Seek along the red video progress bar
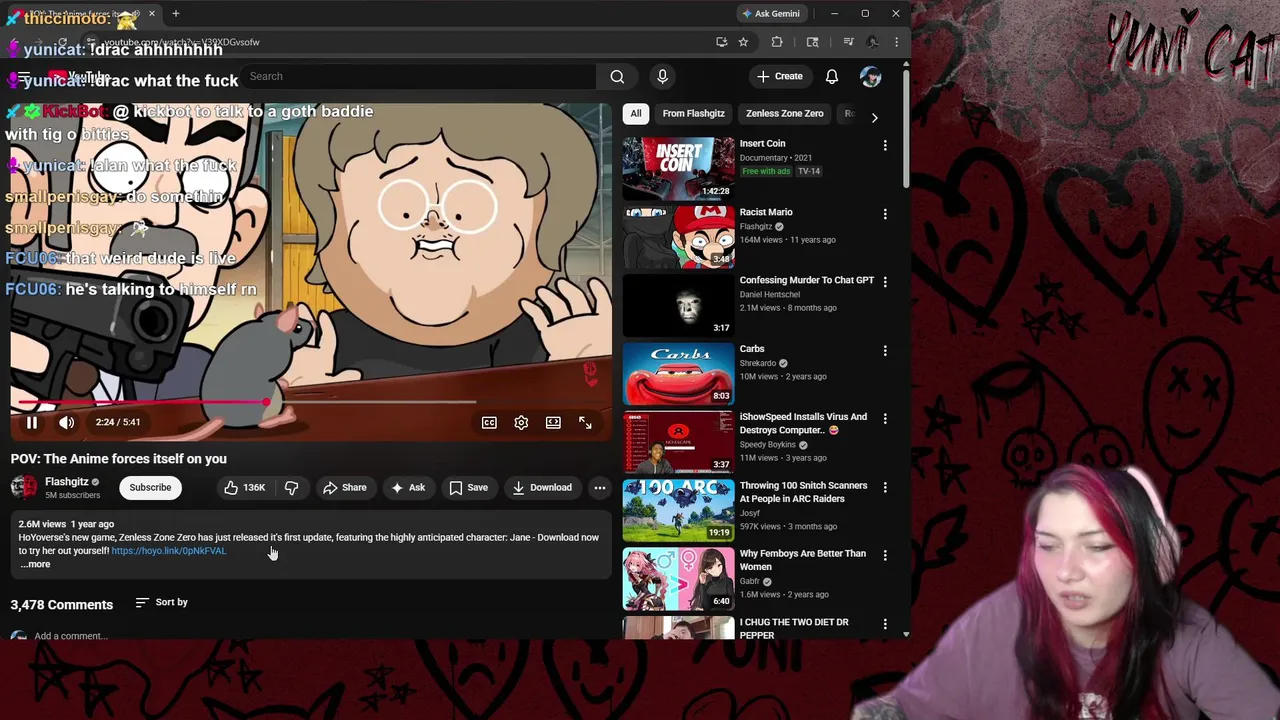 point(247,402)
